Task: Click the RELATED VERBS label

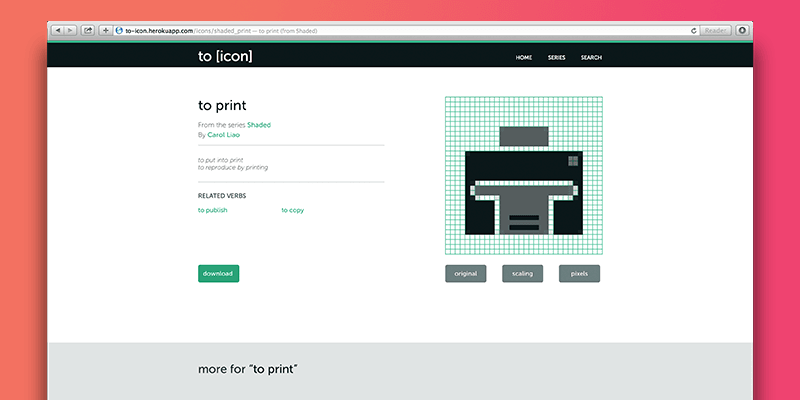Action: coord(222,196)
